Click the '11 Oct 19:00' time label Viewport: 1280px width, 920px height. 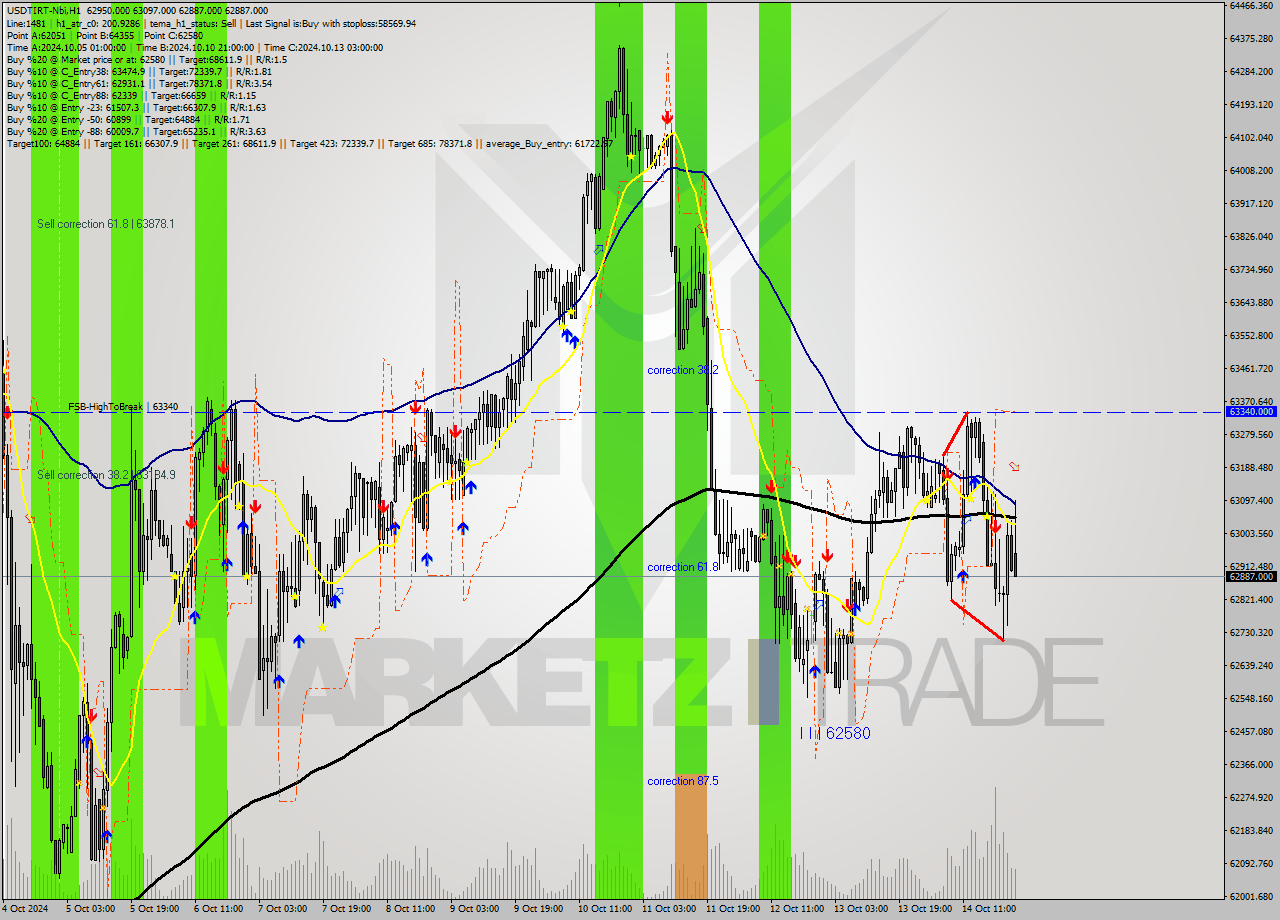pyautogui.click(x=733, y=909)
